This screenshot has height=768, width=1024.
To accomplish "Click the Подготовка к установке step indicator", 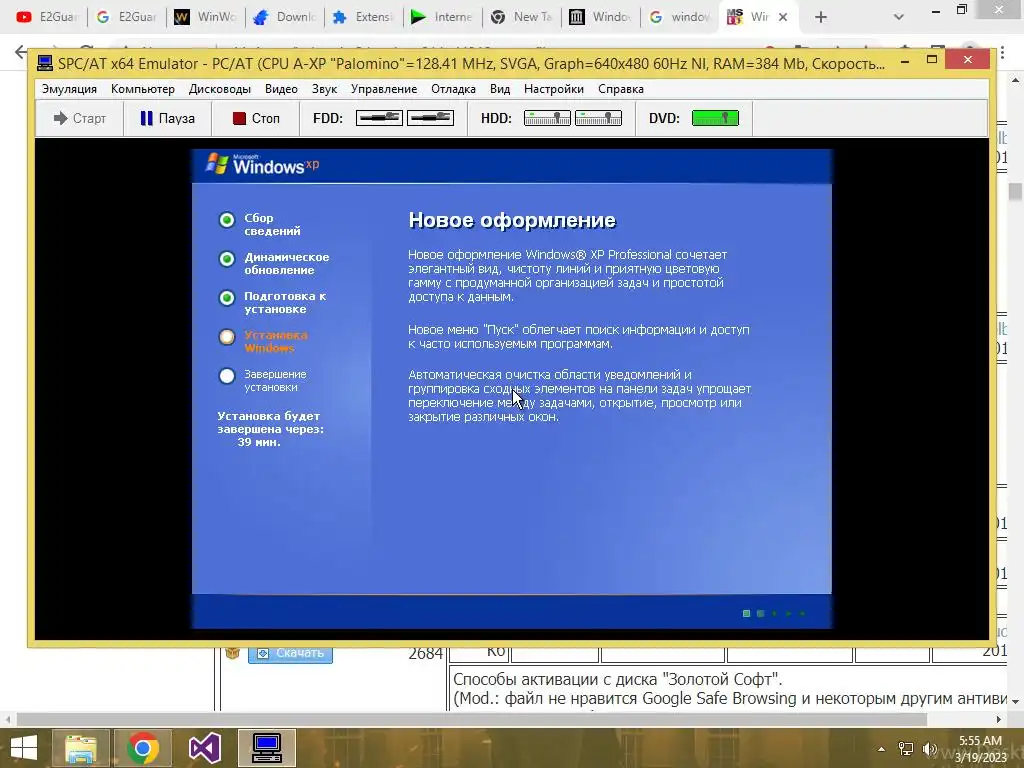I will 227,298.
